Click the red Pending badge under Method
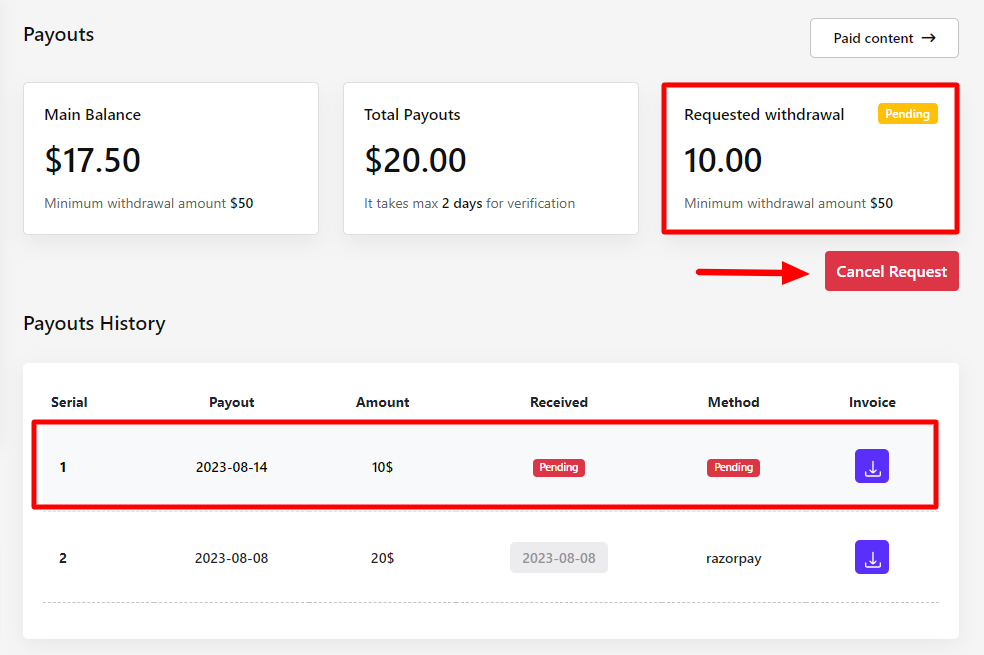Viewport: 984px width, 655px height. point(733,467)
